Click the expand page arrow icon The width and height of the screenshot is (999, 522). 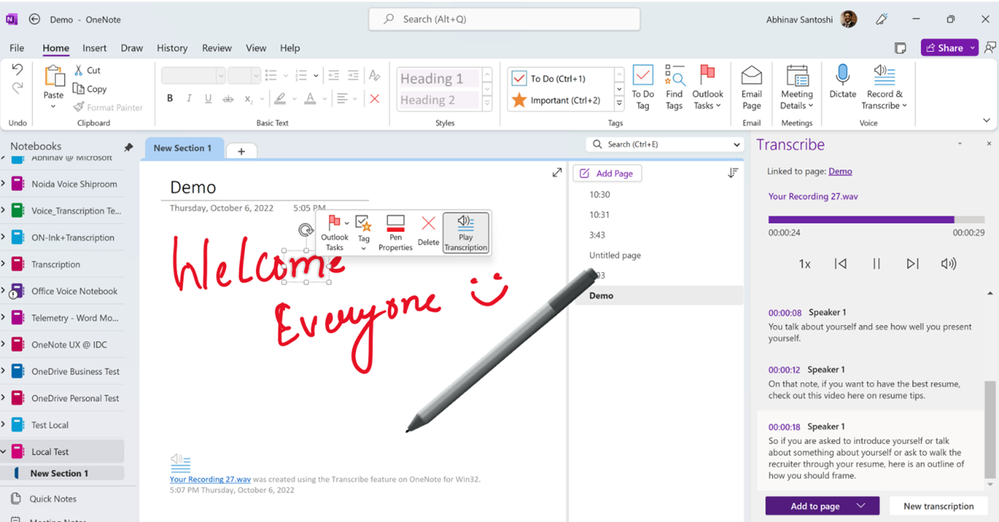point(557,173)
